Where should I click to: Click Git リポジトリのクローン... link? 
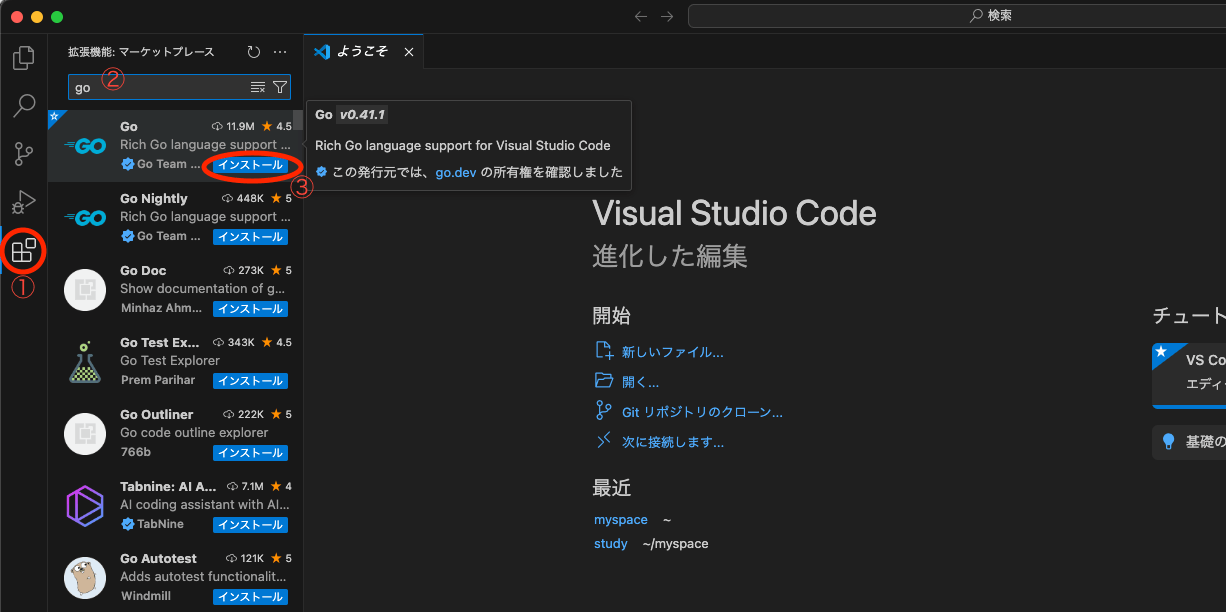pos(702,412)
